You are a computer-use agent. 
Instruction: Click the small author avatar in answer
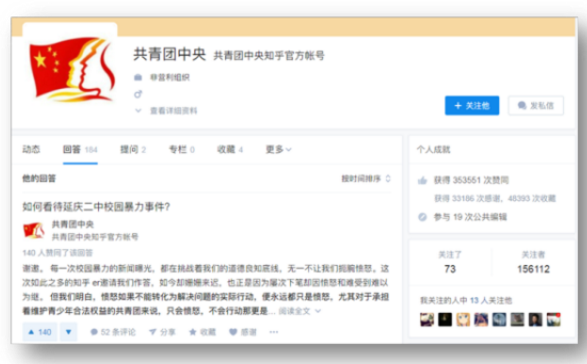pos(34,230)
